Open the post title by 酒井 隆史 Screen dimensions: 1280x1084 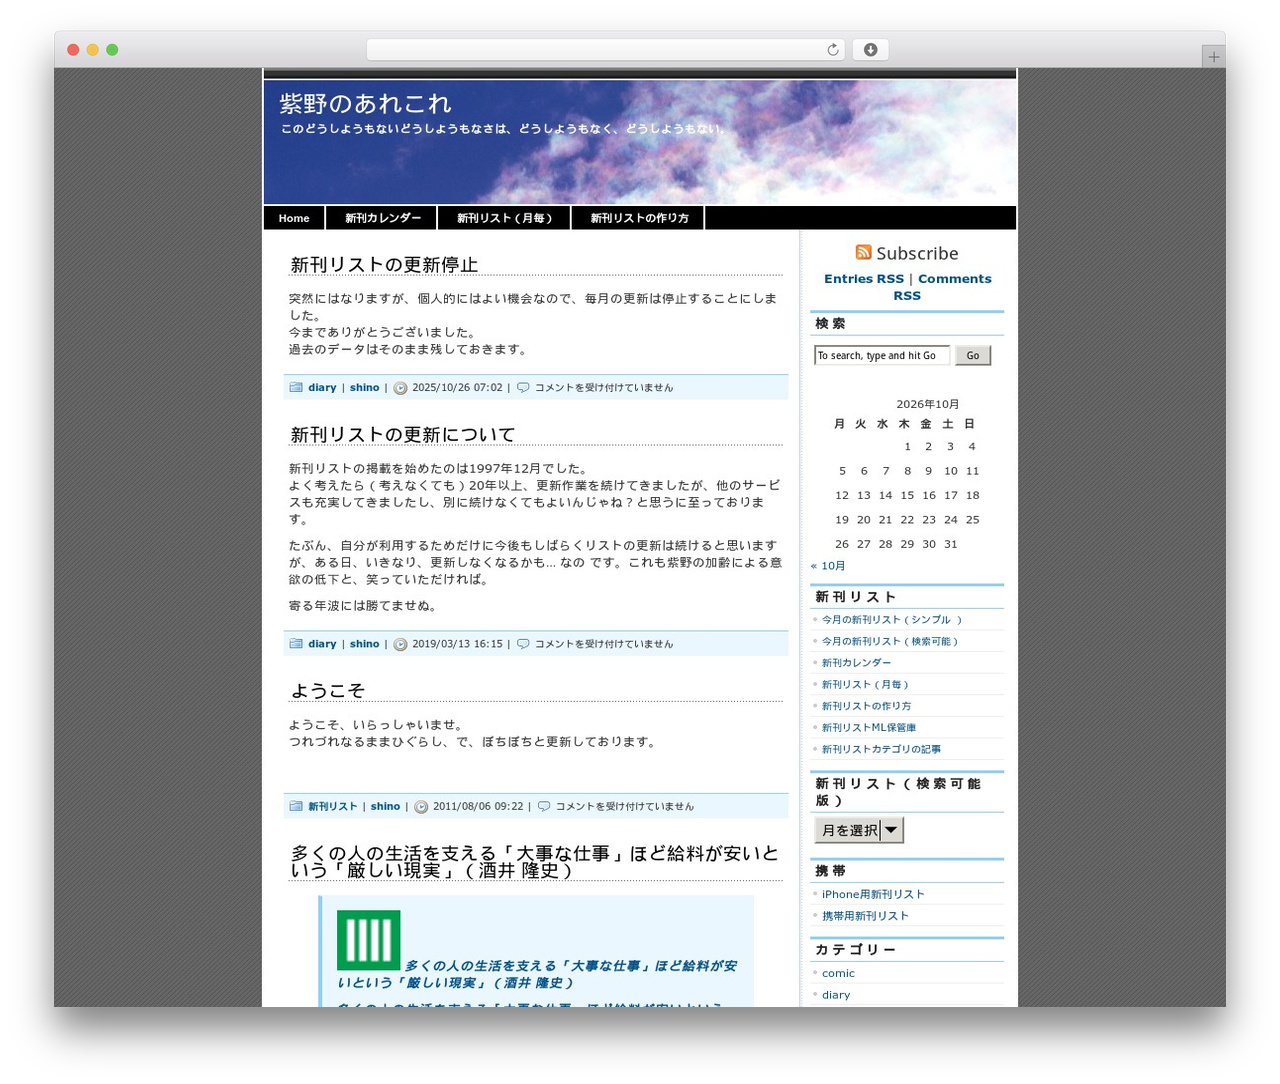pyautogui.click(x=535, y=862)
